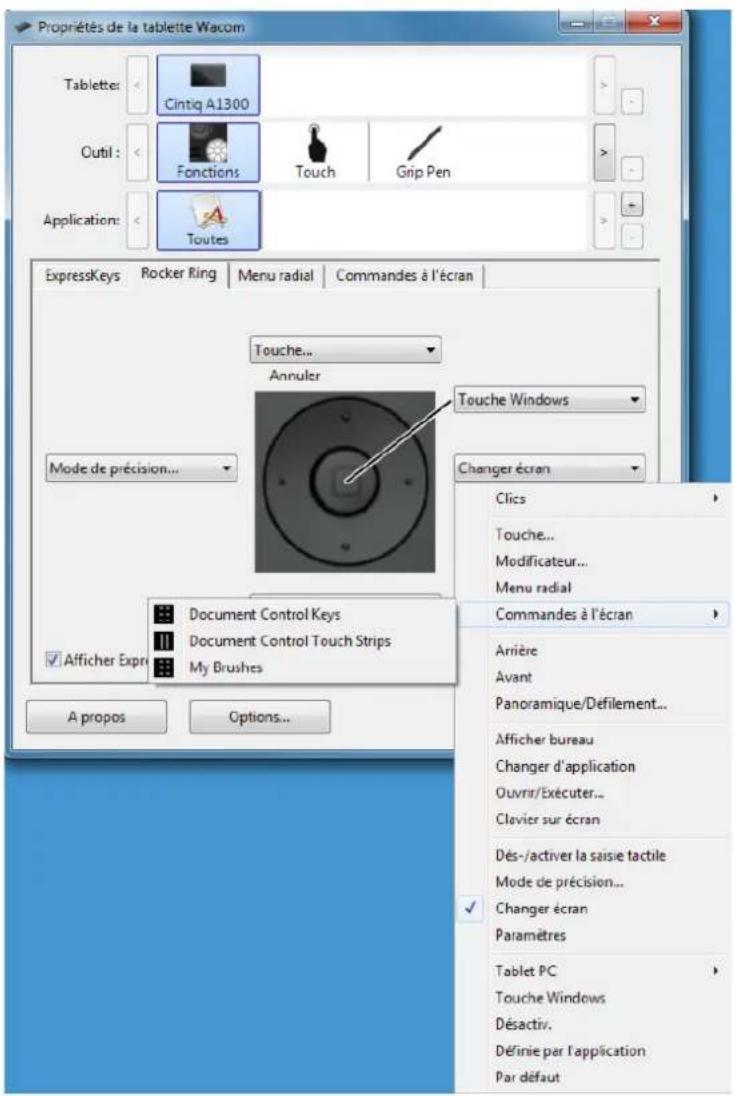
Task: Choose Modificateur... menu entry
Action: point(593,561)
